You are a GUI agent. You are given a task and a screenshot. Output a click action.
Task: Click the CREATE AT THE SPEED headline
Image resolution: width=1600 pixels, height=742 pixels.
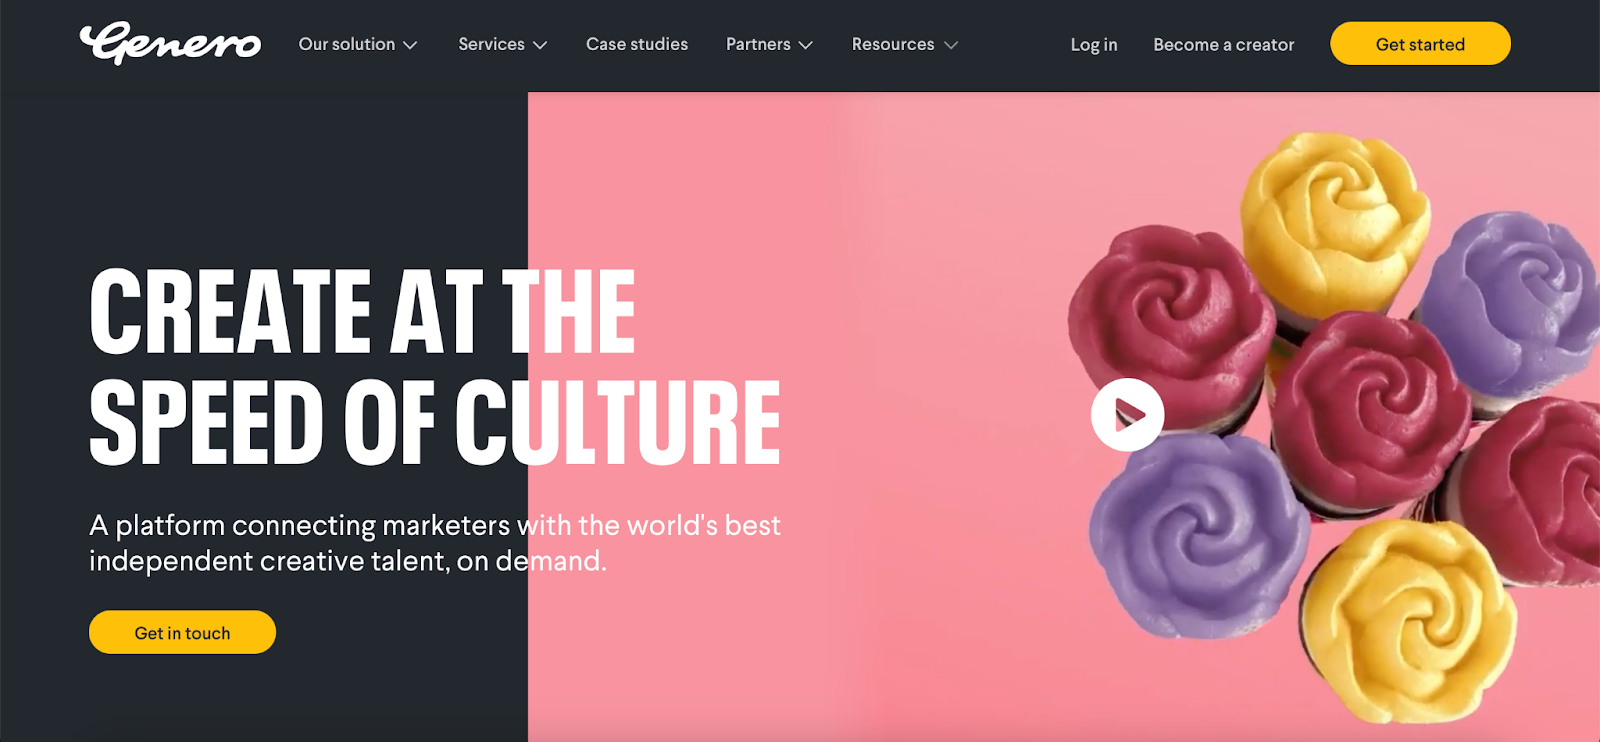[435, 366]
